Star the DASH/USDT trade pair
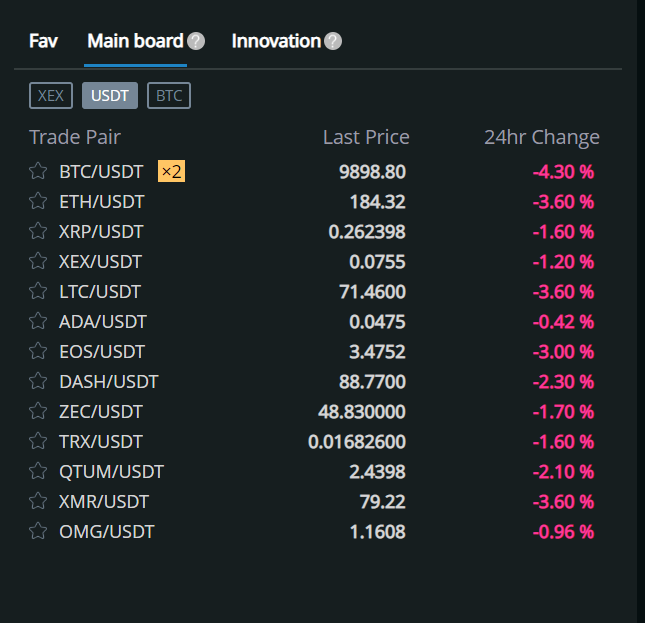645x623 pixels. tap(38, 381)
